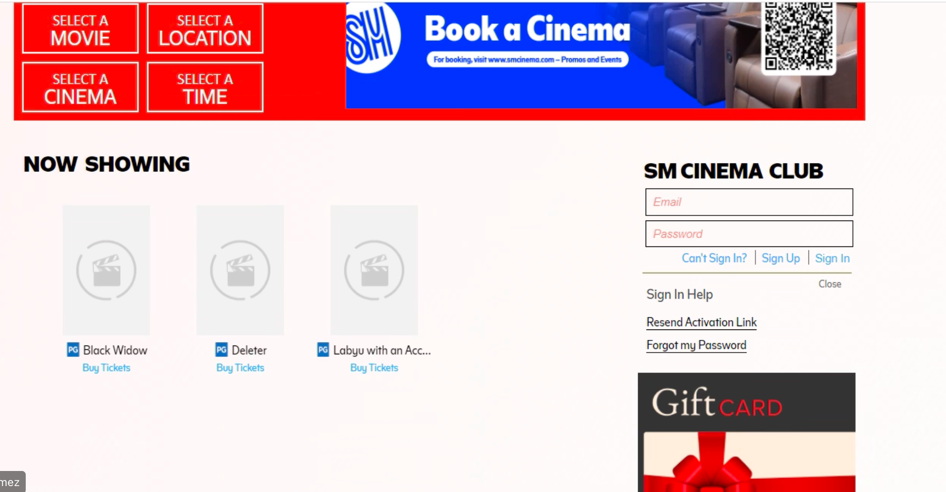Viewport: 946px width, 492px height.
Task: Choose the Select a Location button
Action: (x=205, y=28)
